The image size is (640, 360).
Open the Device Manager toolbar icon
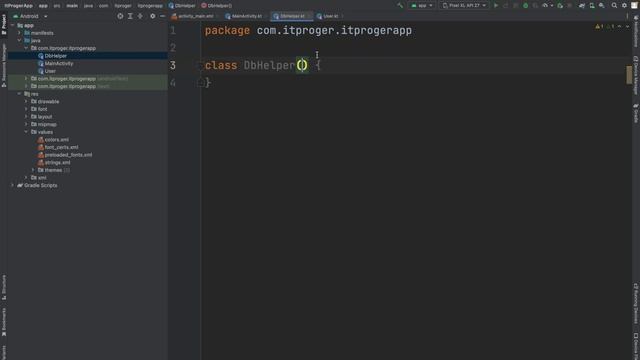click(x=592, y=6)
